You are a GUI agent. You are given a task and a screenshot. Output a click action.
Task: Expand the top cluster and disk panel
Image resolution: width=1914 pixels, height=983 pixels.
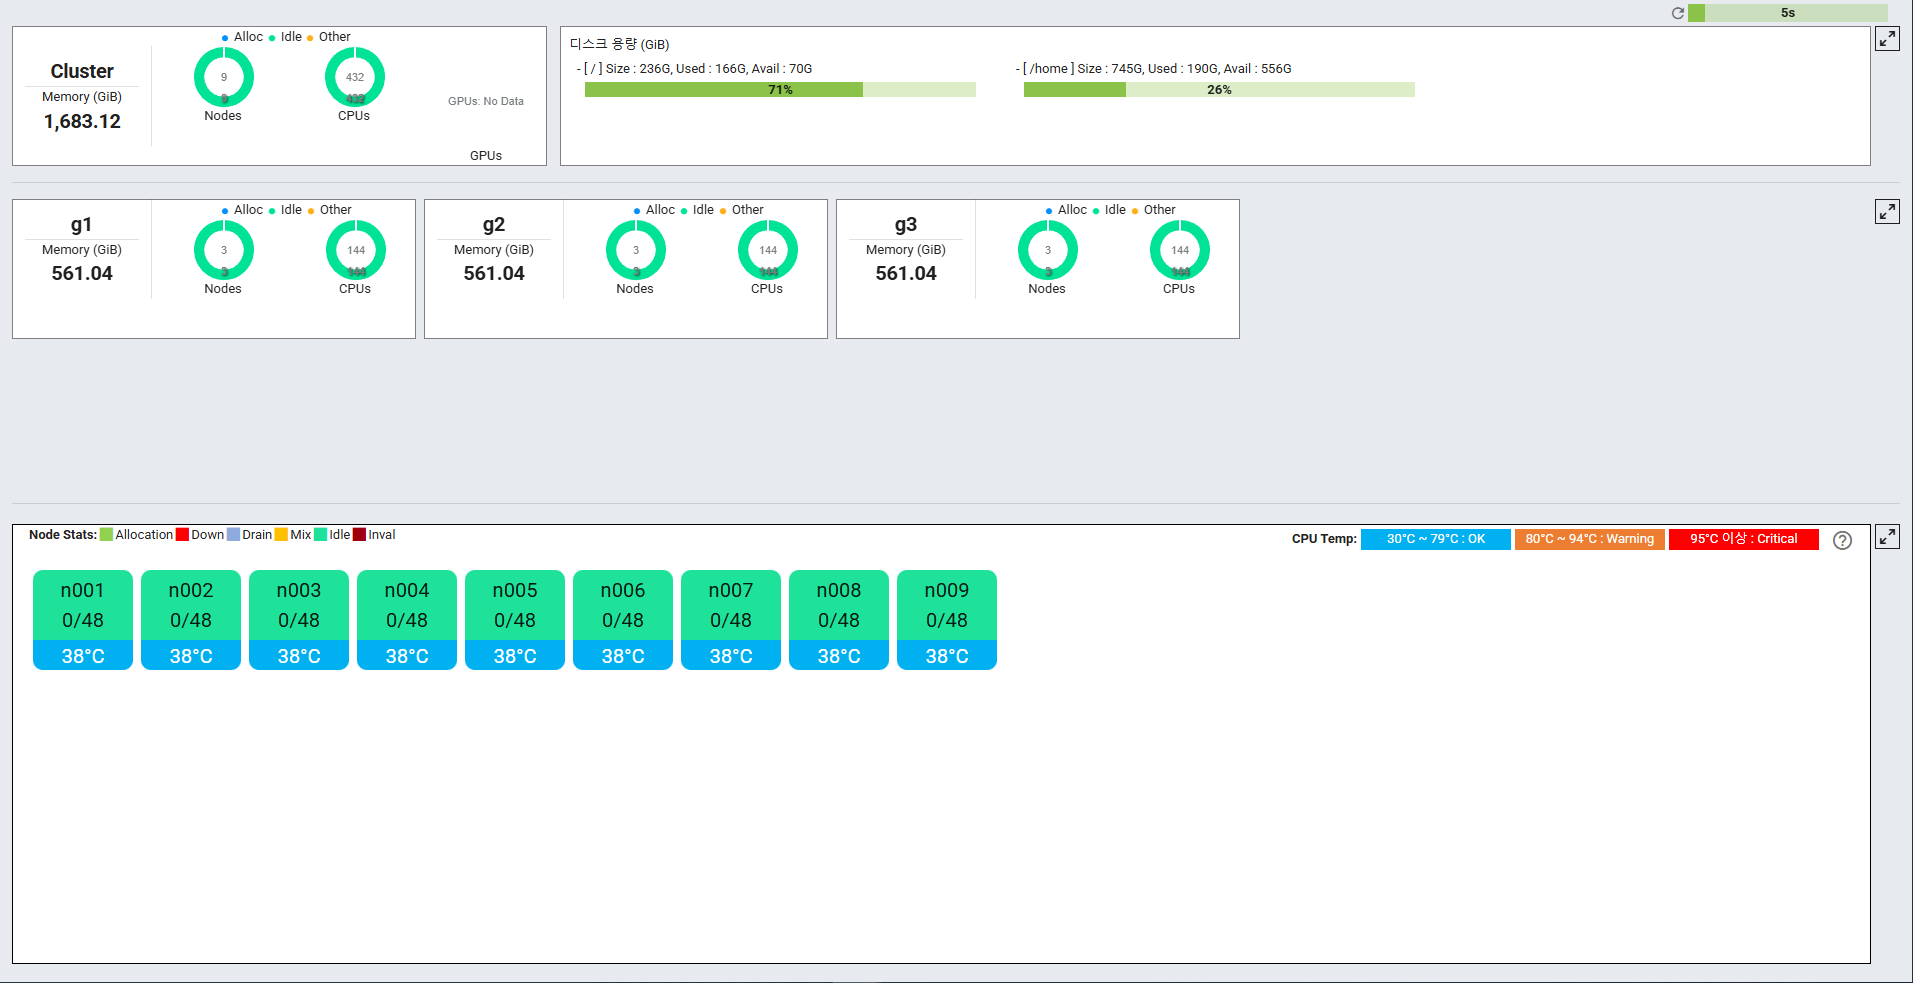tap(1886, 39)
